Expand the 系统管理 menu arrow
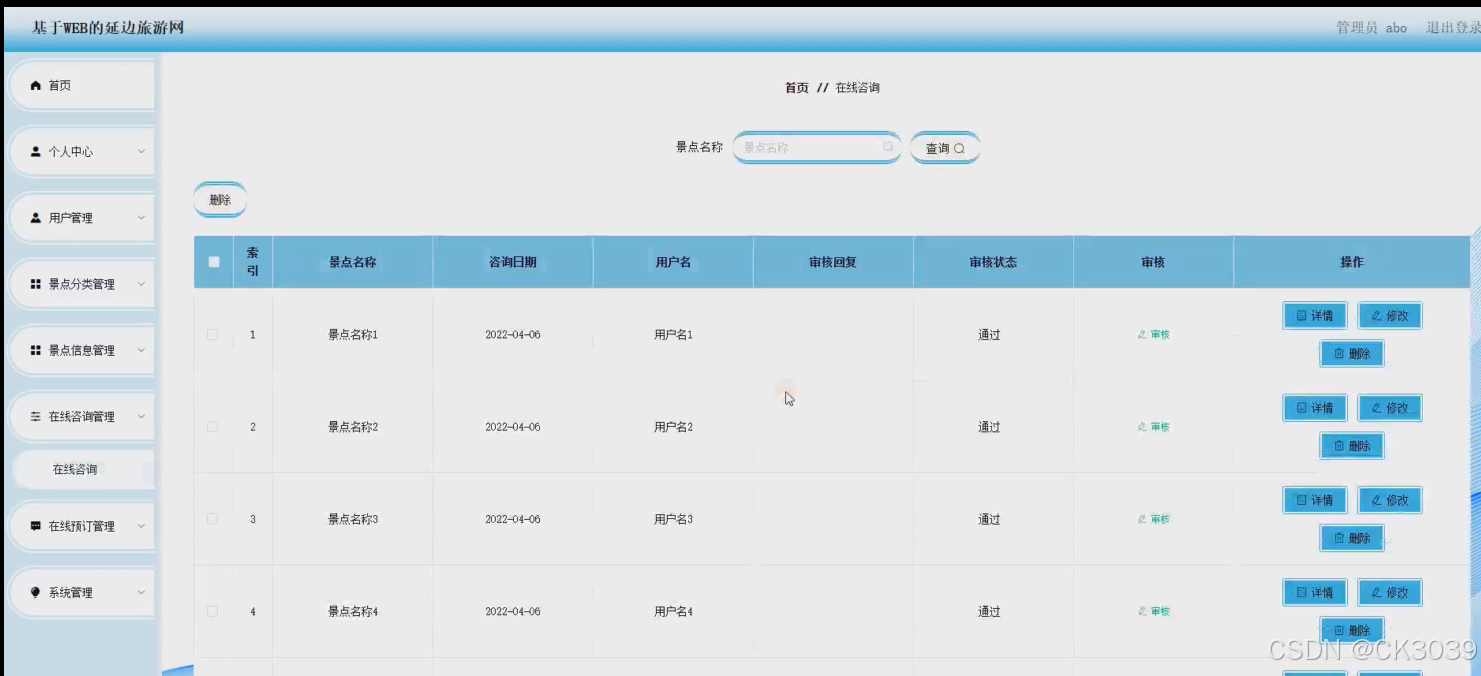Image resolution: width=1481 pixels, height=676 pixels. point(141,592)
